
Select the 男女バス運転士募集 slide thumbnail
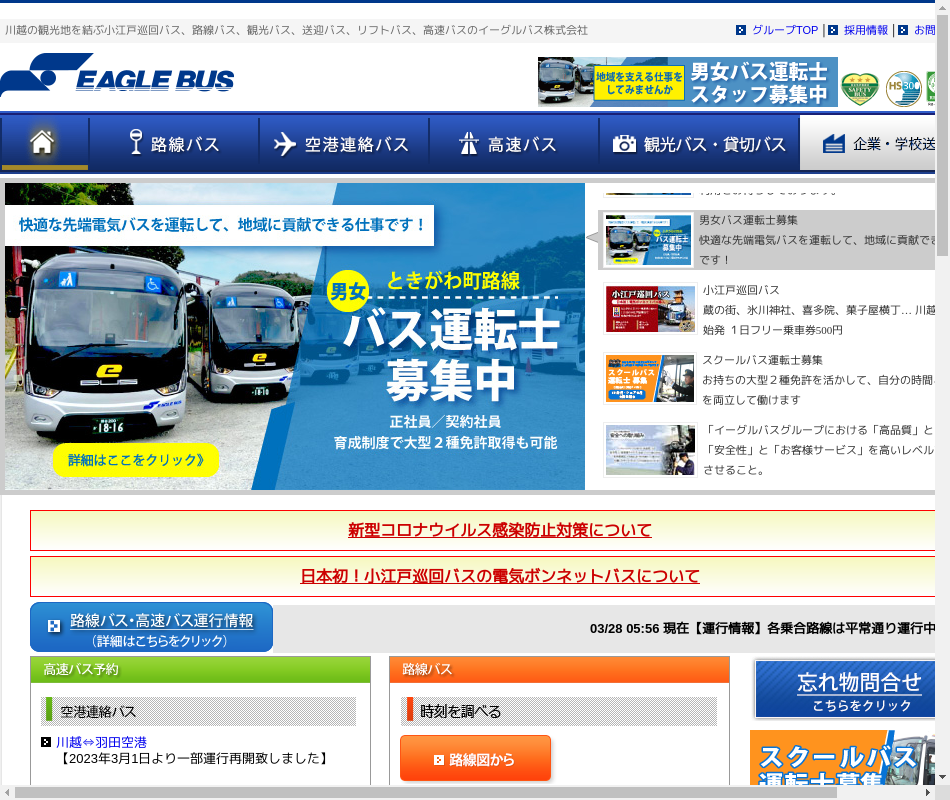(649, 240)
